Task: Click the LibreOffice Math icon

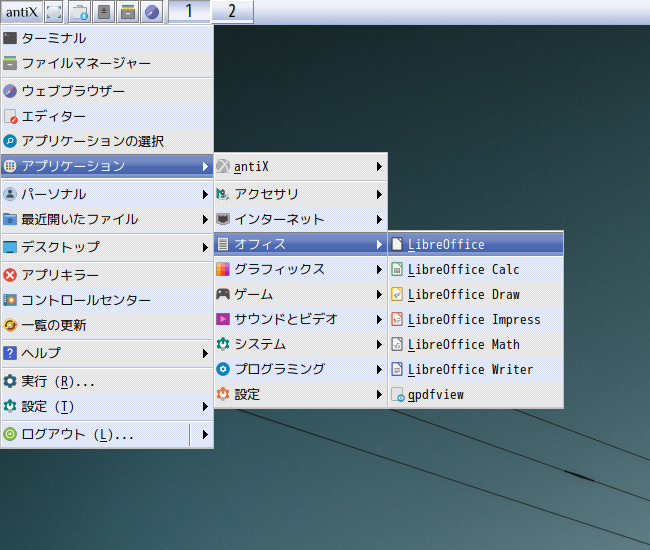Action: coord(397,344)
